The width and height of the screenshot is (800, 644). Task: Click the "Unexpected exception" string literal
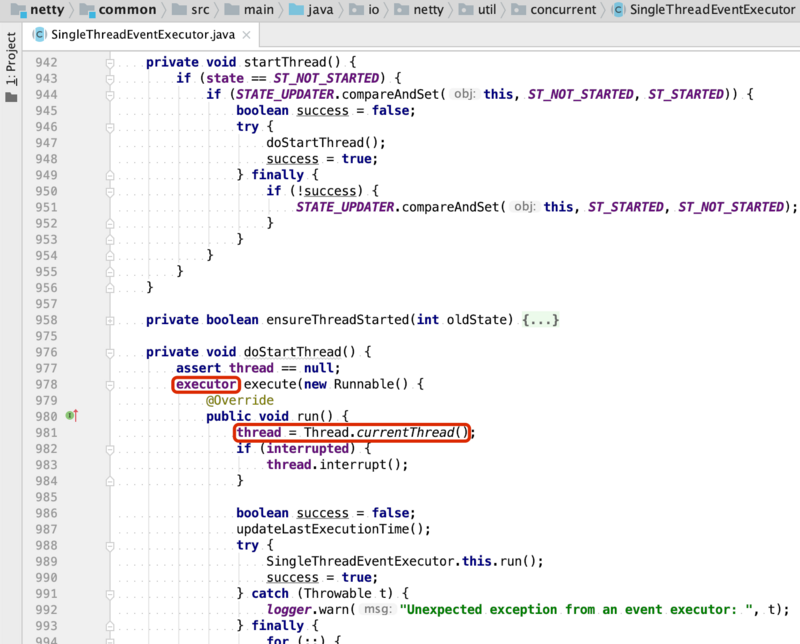(575, 609)
